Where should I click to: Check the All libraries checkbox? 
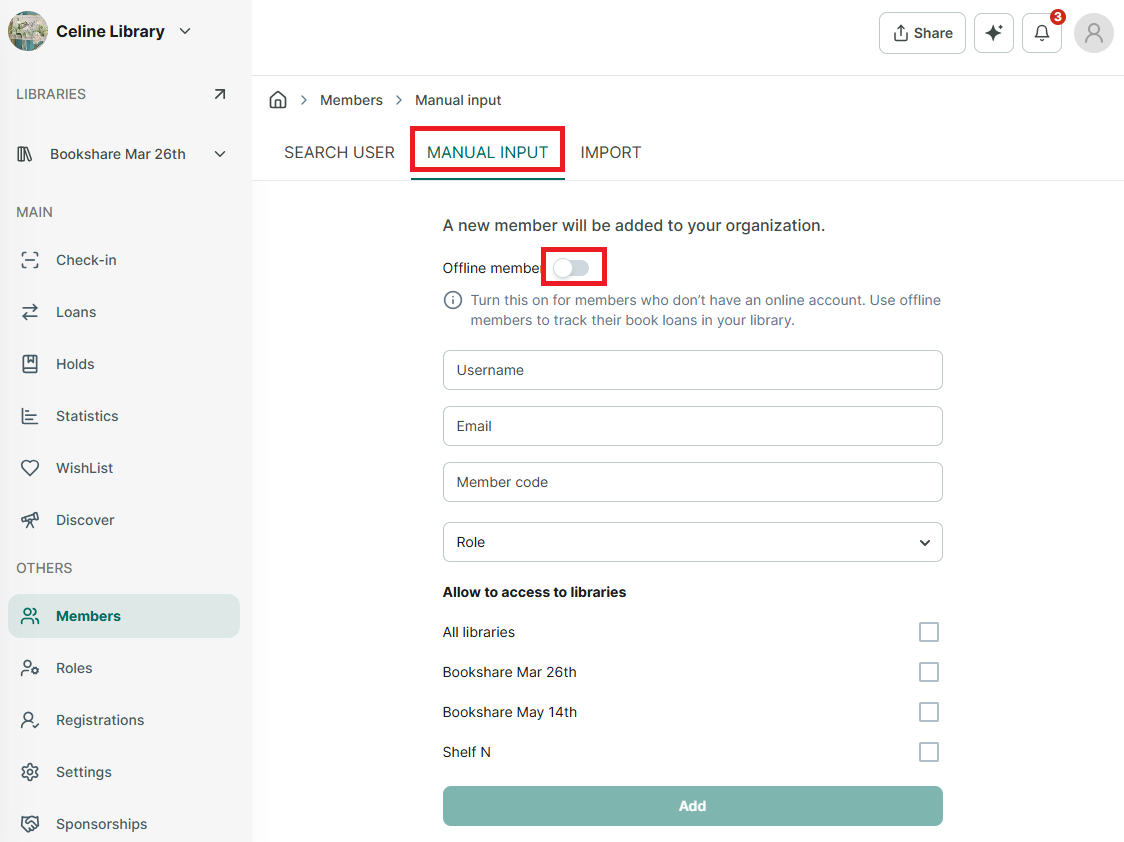[x=929, y=632]
